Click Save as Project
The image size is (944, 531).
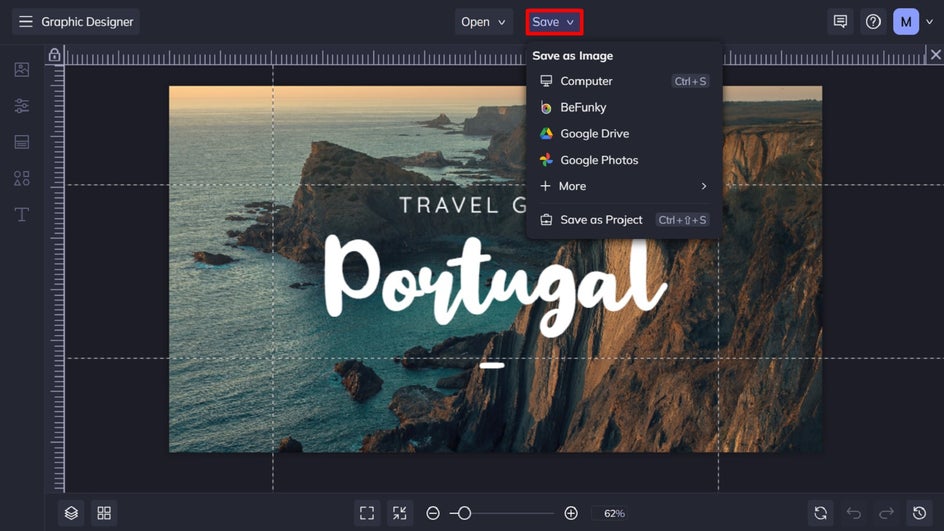601,220
